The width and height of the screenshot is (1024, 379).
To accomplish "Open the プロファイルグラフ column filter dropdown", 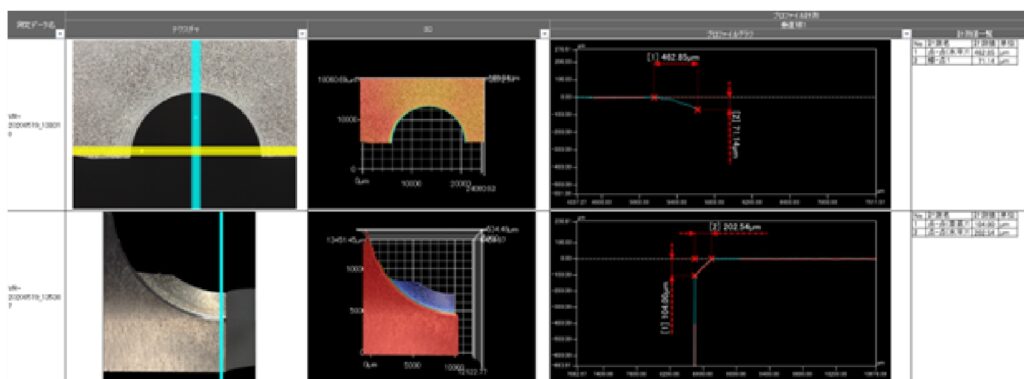I will 905,33.
